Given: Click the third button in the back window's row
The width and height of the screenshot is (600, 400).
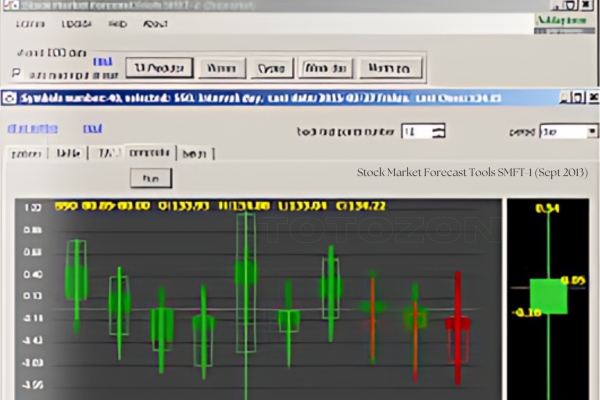Looking at the screenshot, I should 272,69.
